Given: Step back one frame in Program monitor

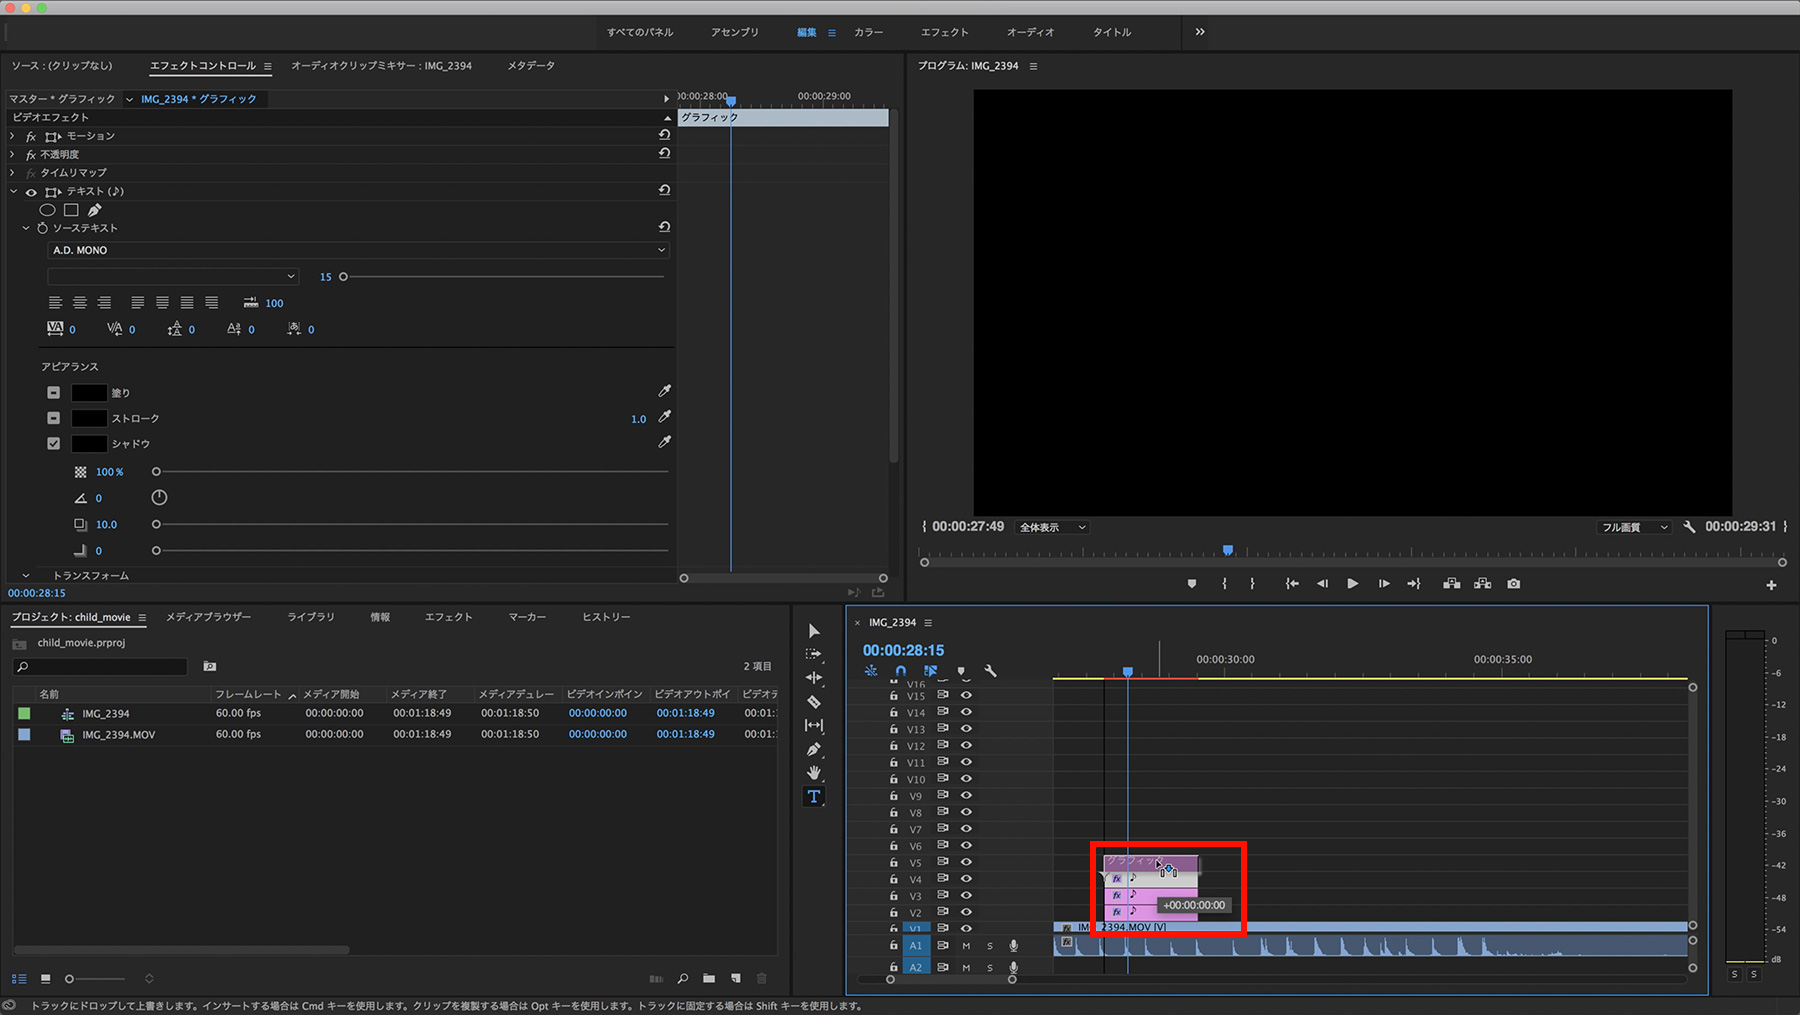Looking at the screenshot, I should (x=1322, y=584).
